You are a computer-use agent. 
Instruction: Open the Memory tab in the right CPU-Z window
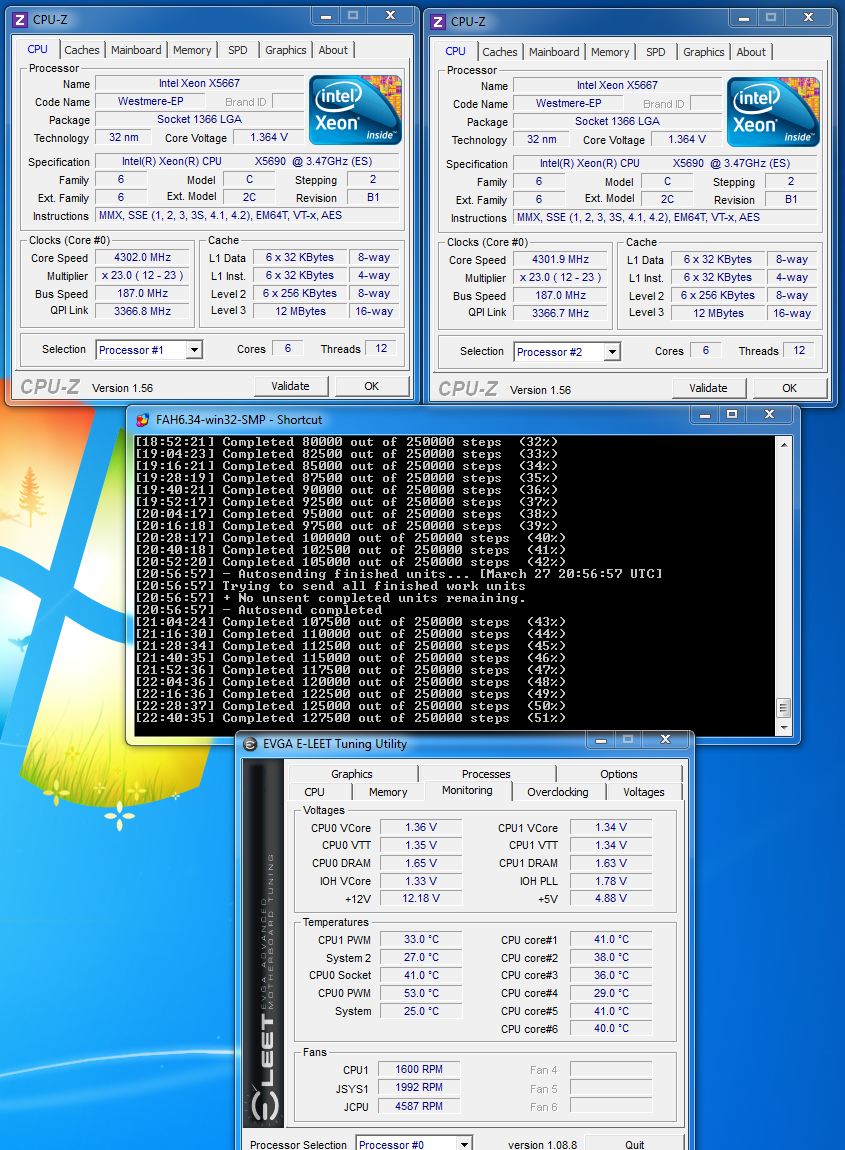610,52
